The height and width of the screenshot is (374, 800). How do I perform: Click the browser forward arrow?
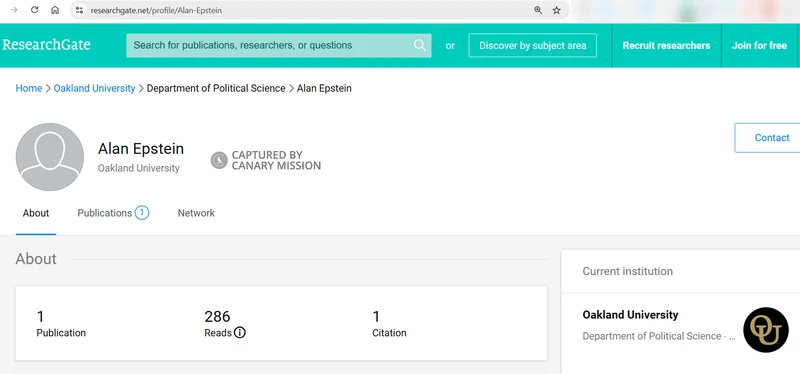[14, 10]
